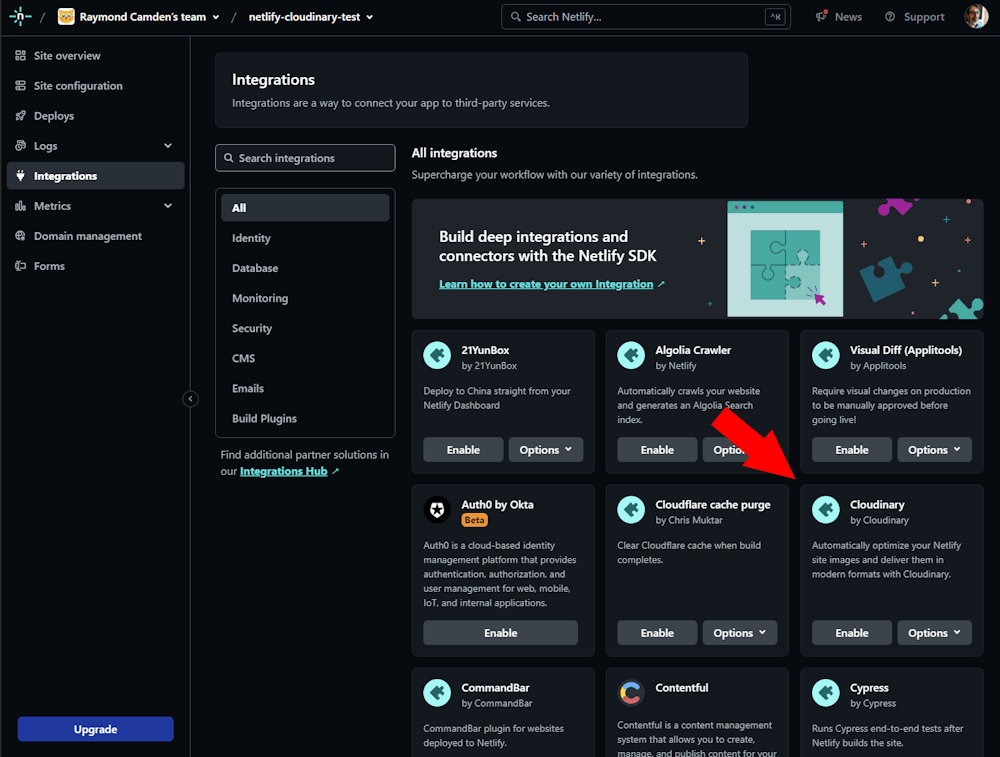
Task: Select the Deploys icon in the sidebar
Action: pyautogui.click(x=20, y=115)
